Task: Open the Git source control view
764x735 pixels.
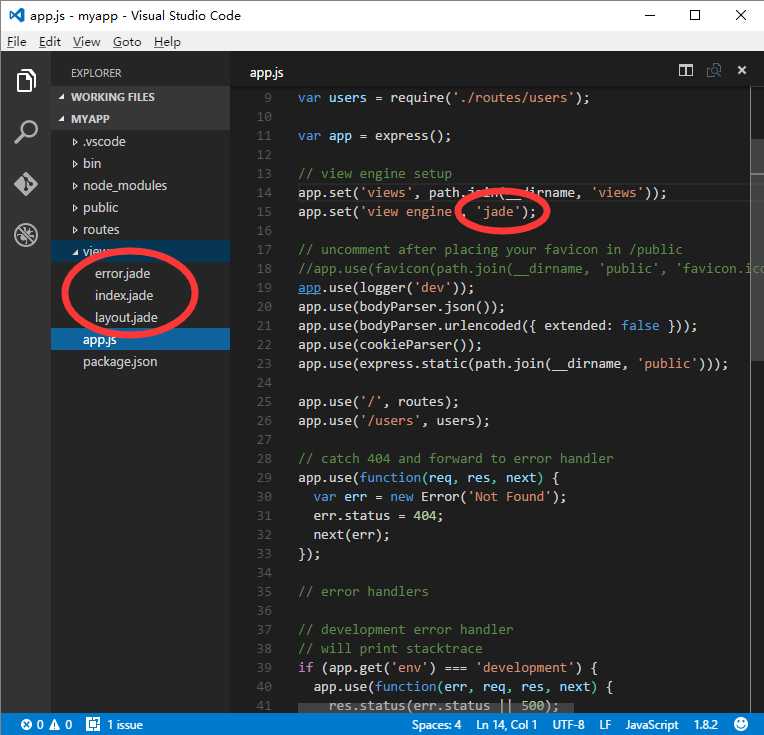Action: 26,184
